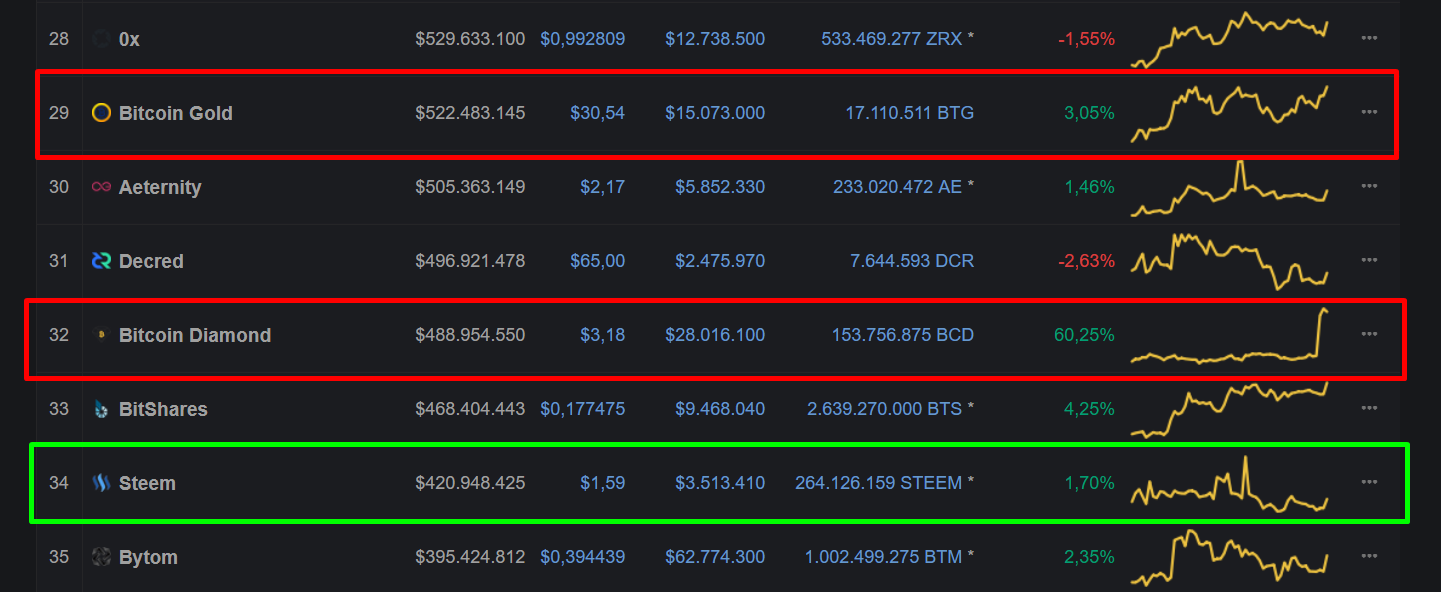The width and height of the screenshot is (1441, 592).
Task: Open the more options menu for Bitcoin Diamond
Action: pyautogui.click(x=1369, y=334)
